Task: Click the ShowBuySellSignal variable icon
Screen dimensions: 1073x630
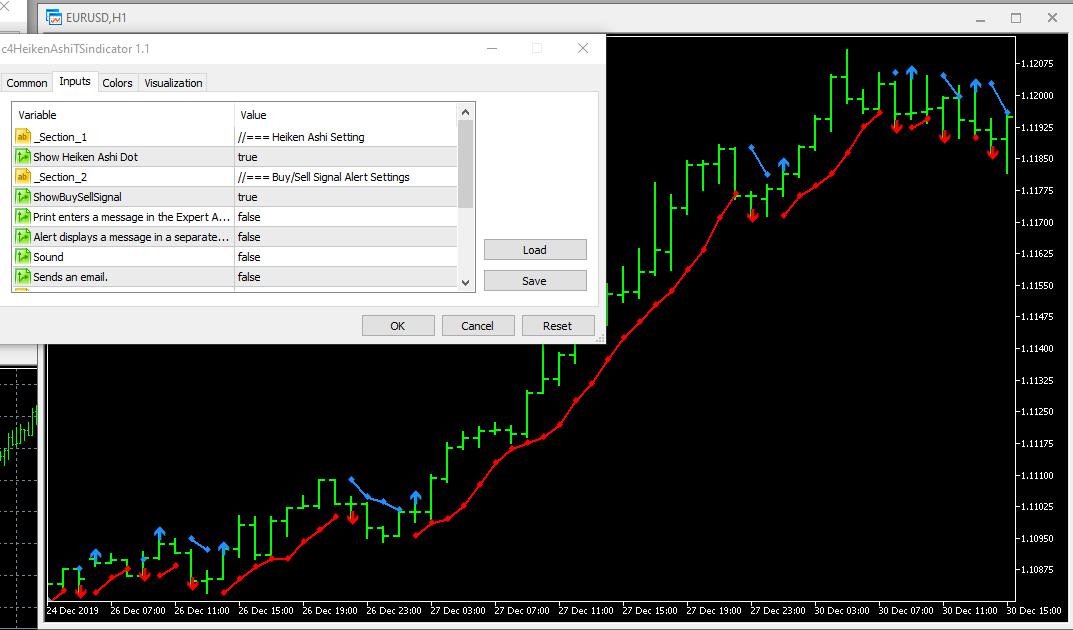Action: (23, 196)
